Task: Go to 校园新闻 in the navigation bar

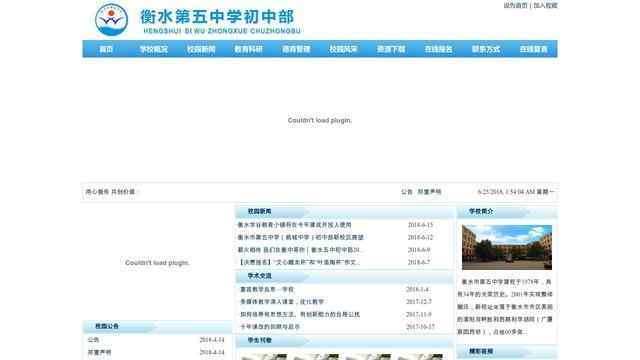Action: click(201, 49)
